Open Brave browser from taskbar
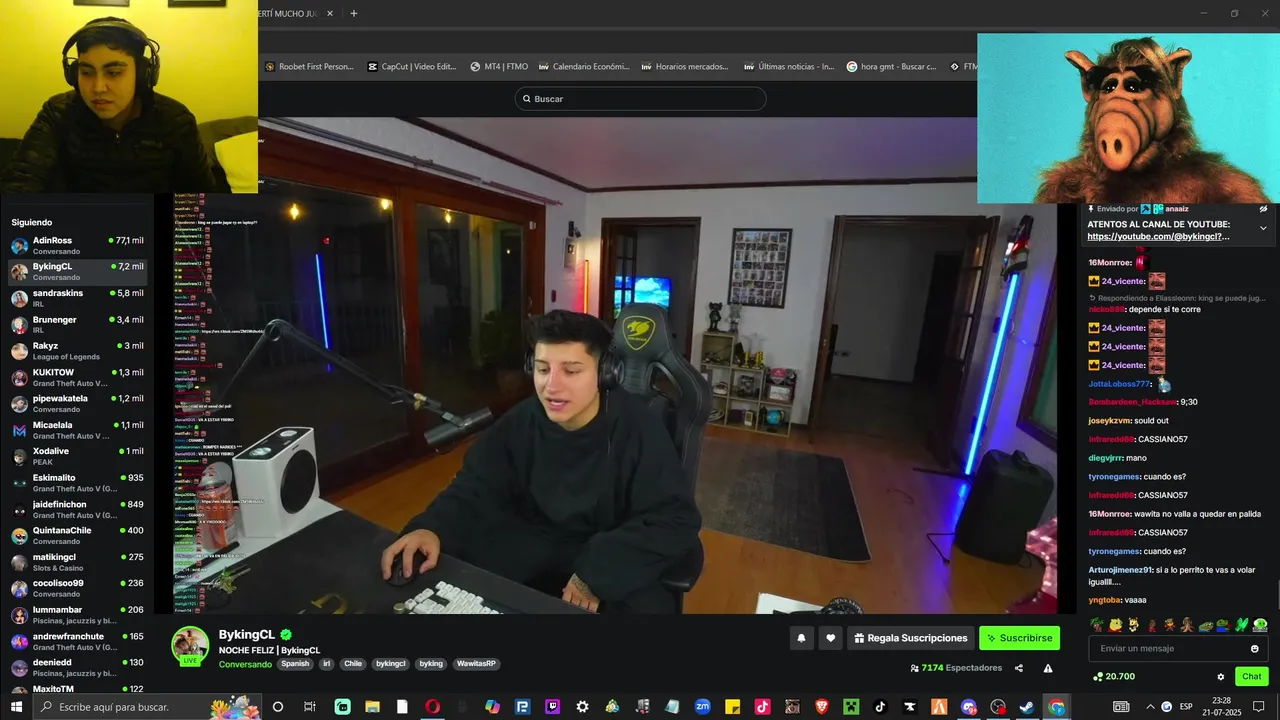Screen dimensions: 1280x720 (x=822, y=706)
